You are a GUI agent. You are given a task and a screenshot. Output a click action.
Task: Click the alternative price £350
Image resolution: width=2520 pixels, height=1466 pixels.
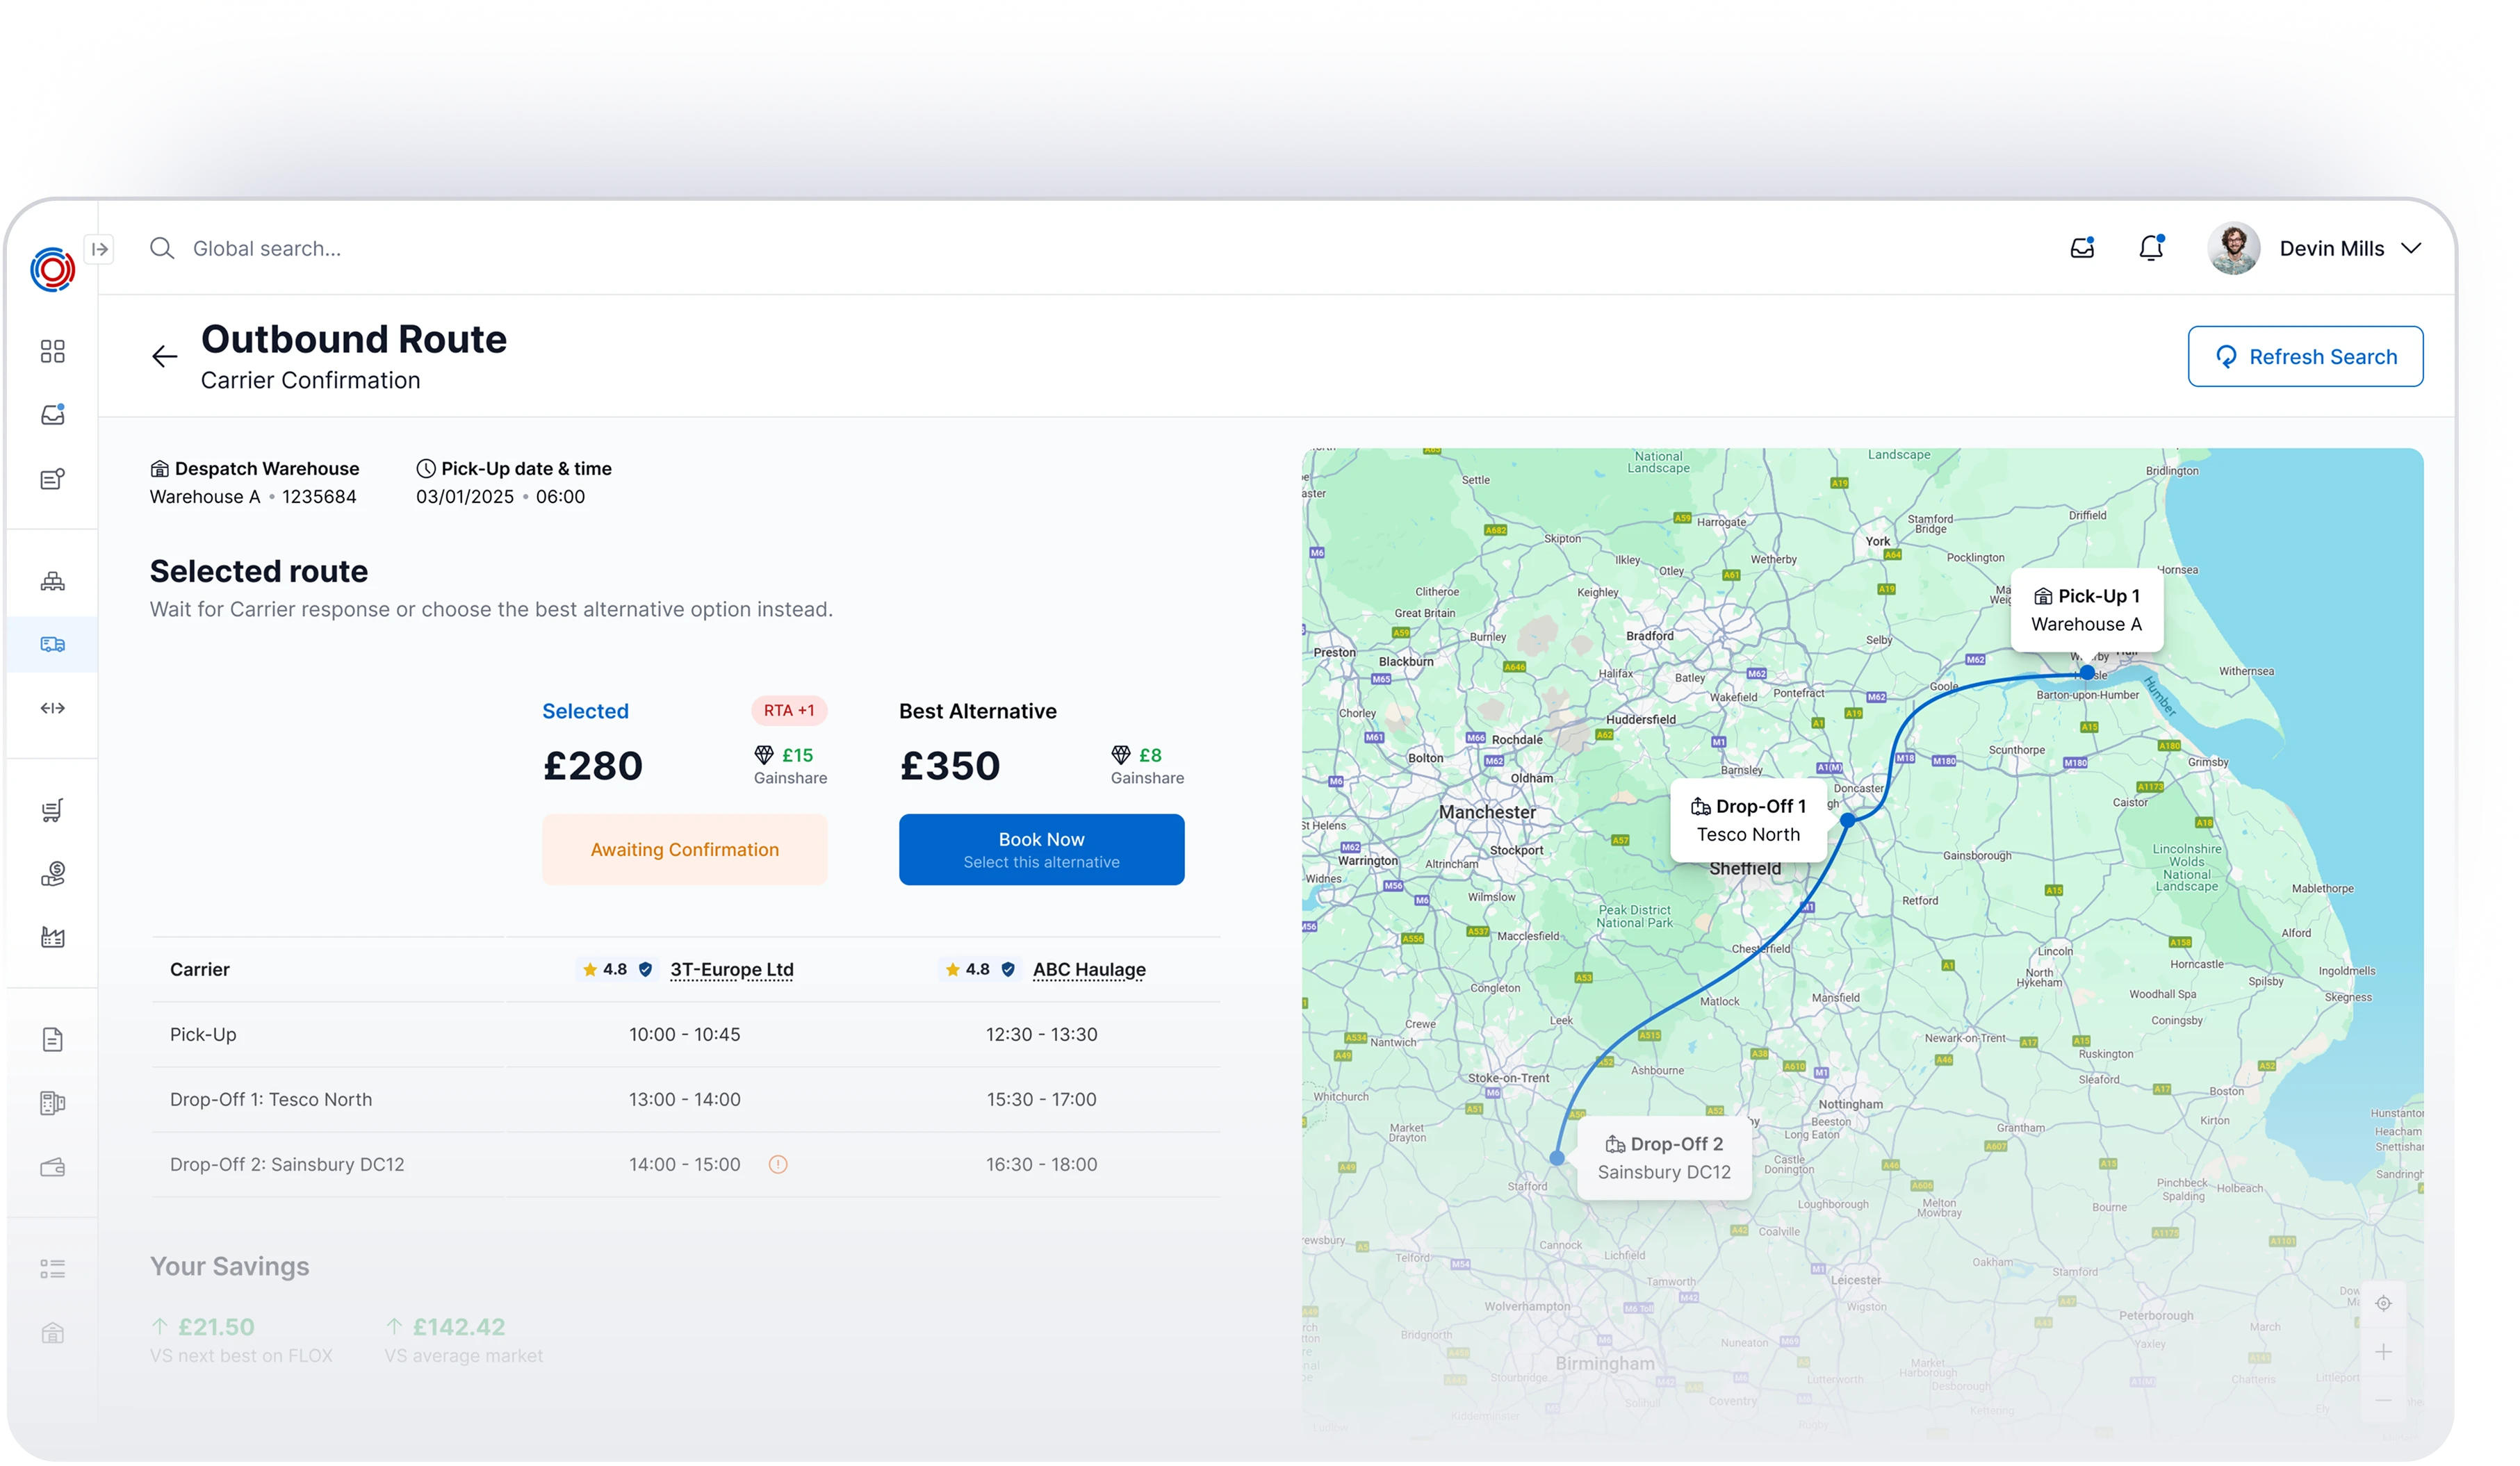pyautogui.click(x=950, y=766)
